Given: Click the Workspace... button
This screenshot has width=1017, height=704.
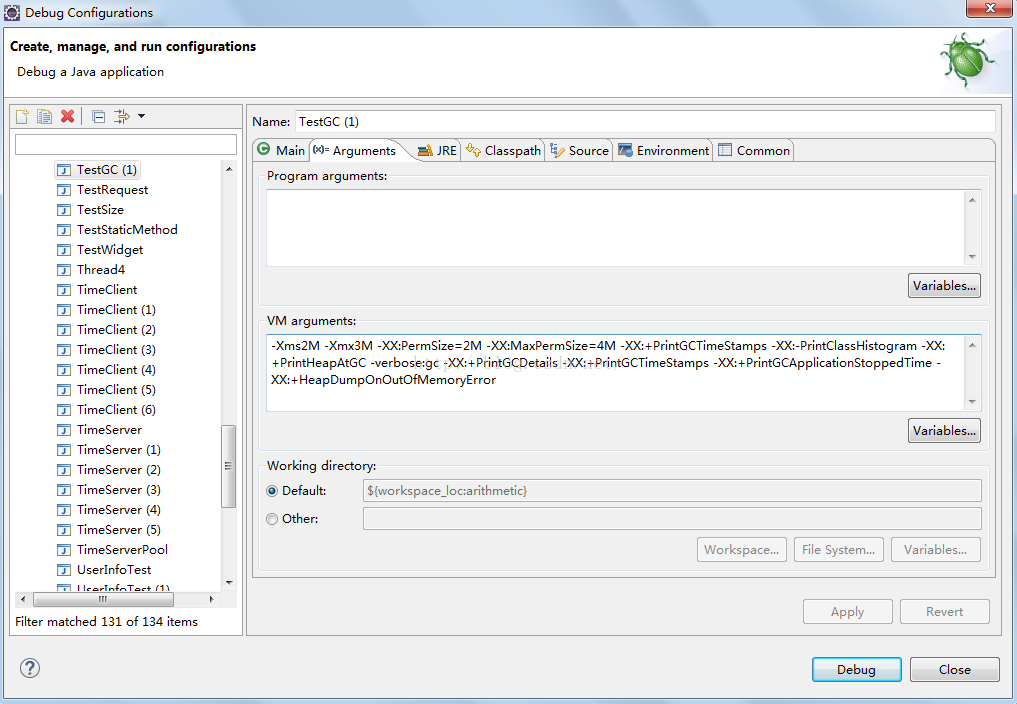Looking at the screenshot, I should [742, 550].
